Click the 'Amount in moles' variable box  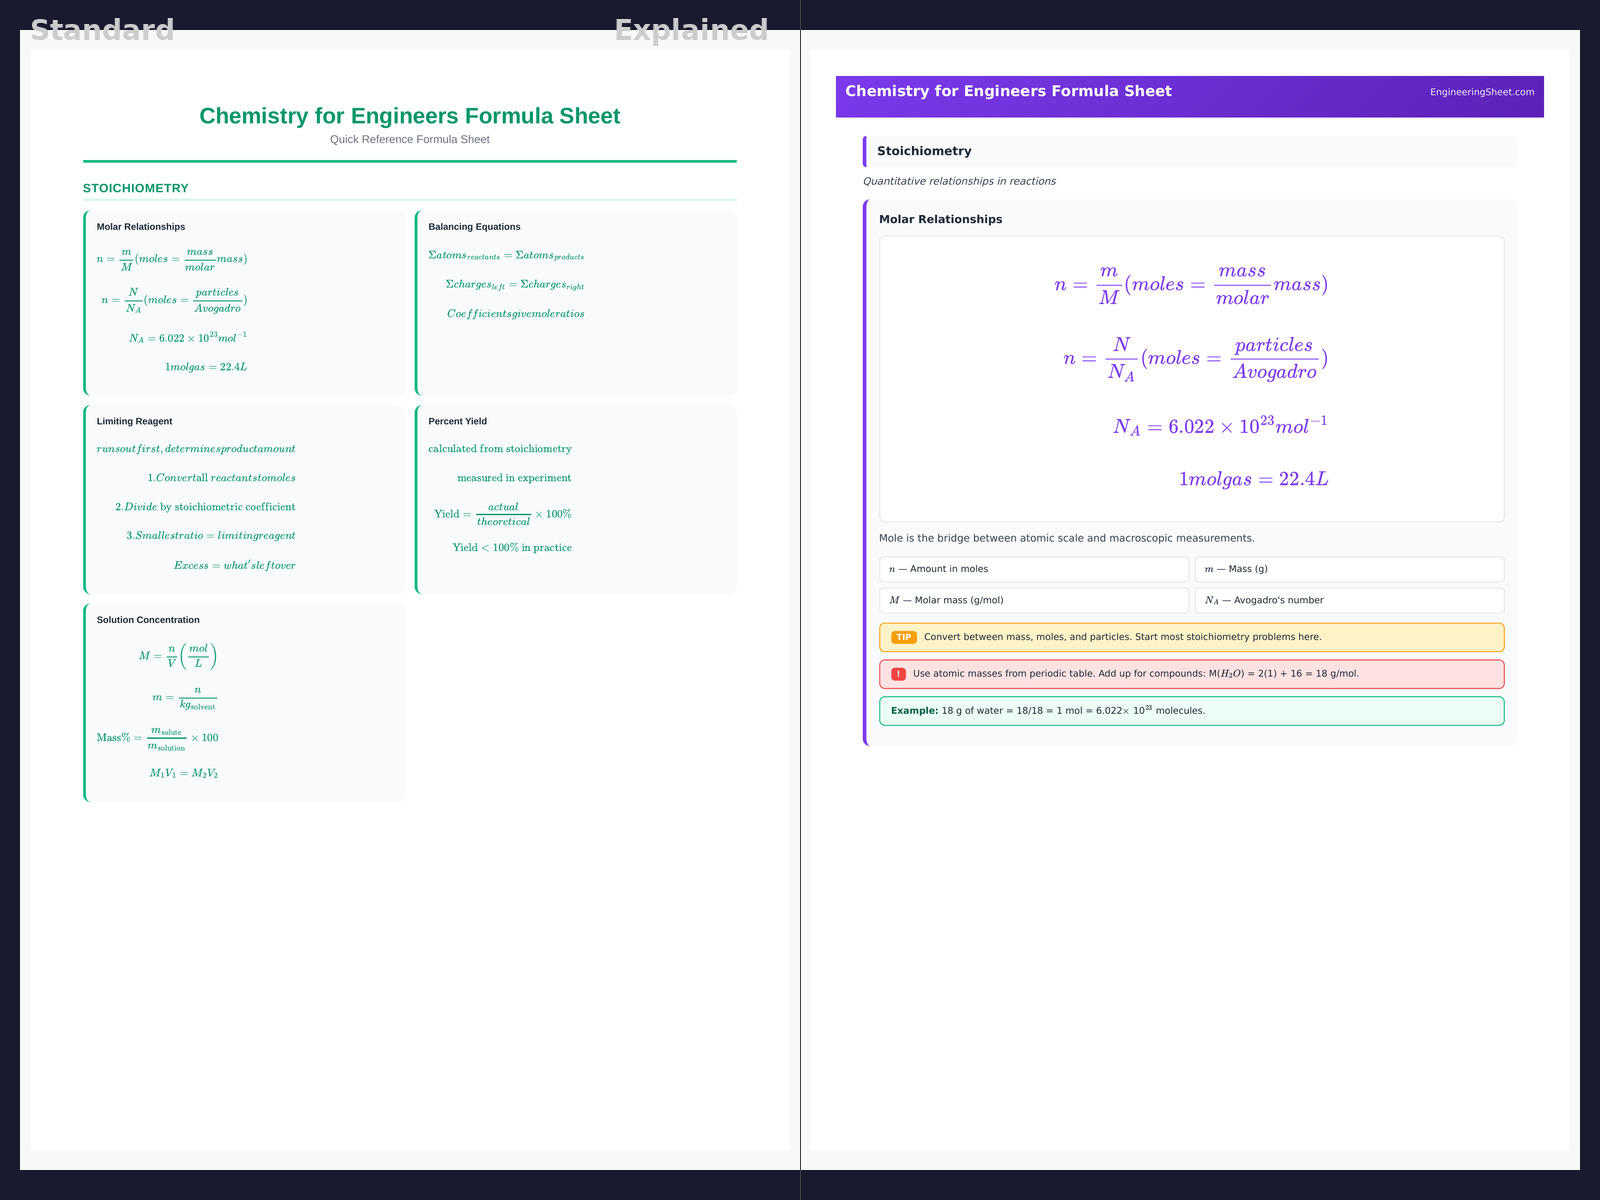[1033, 569]
